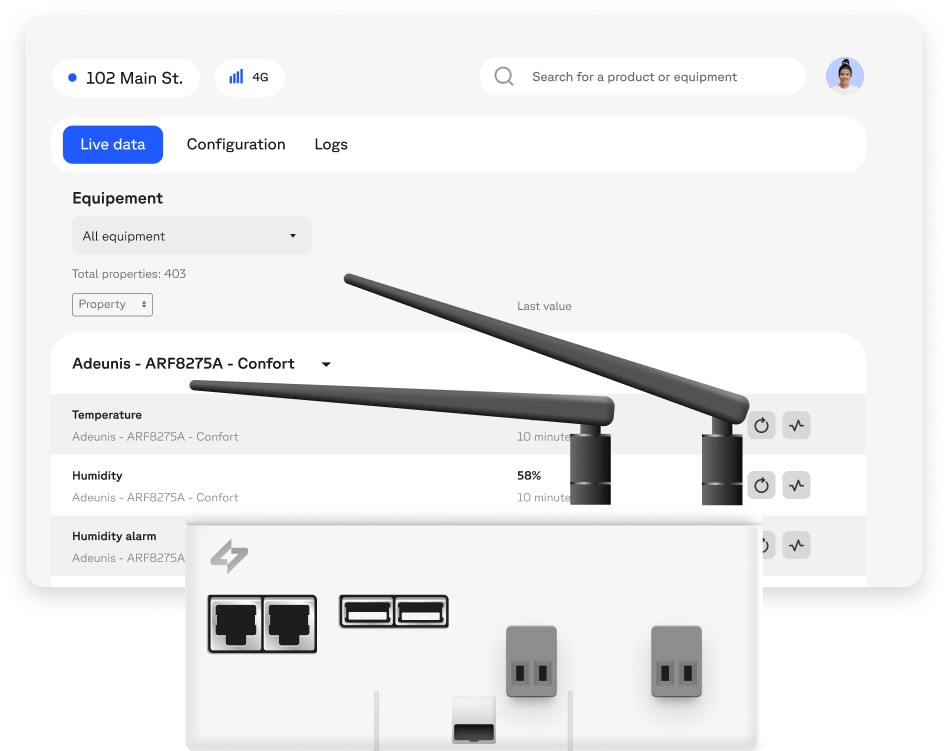Toggle the blue status dot near 102 Main St.
Image resolution: width=946 pixels, height=751 pixels.
point(70,77)
